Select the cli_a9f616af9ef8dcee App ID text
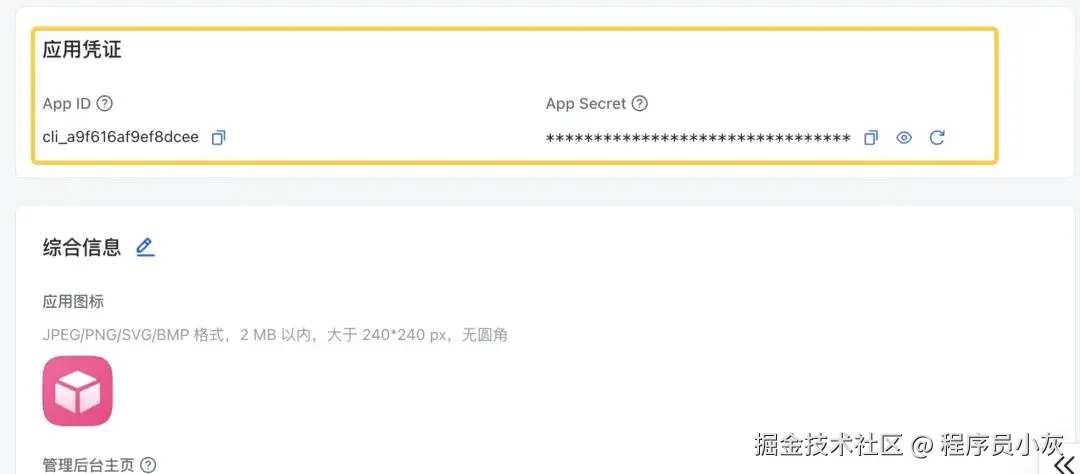The width and height of the screenshot is (1080, 474). [121, 138]
